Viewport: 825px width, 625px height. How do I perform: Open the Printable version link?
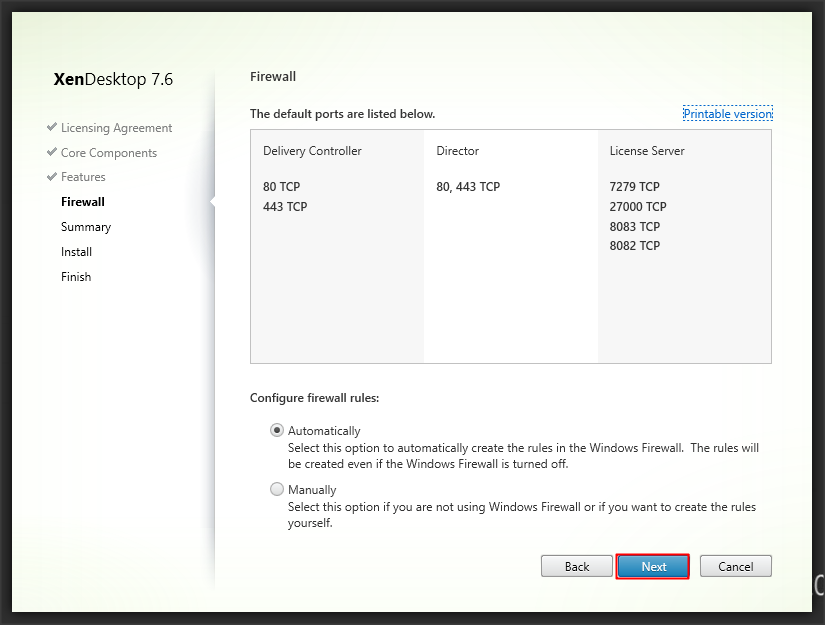[727, 114]
